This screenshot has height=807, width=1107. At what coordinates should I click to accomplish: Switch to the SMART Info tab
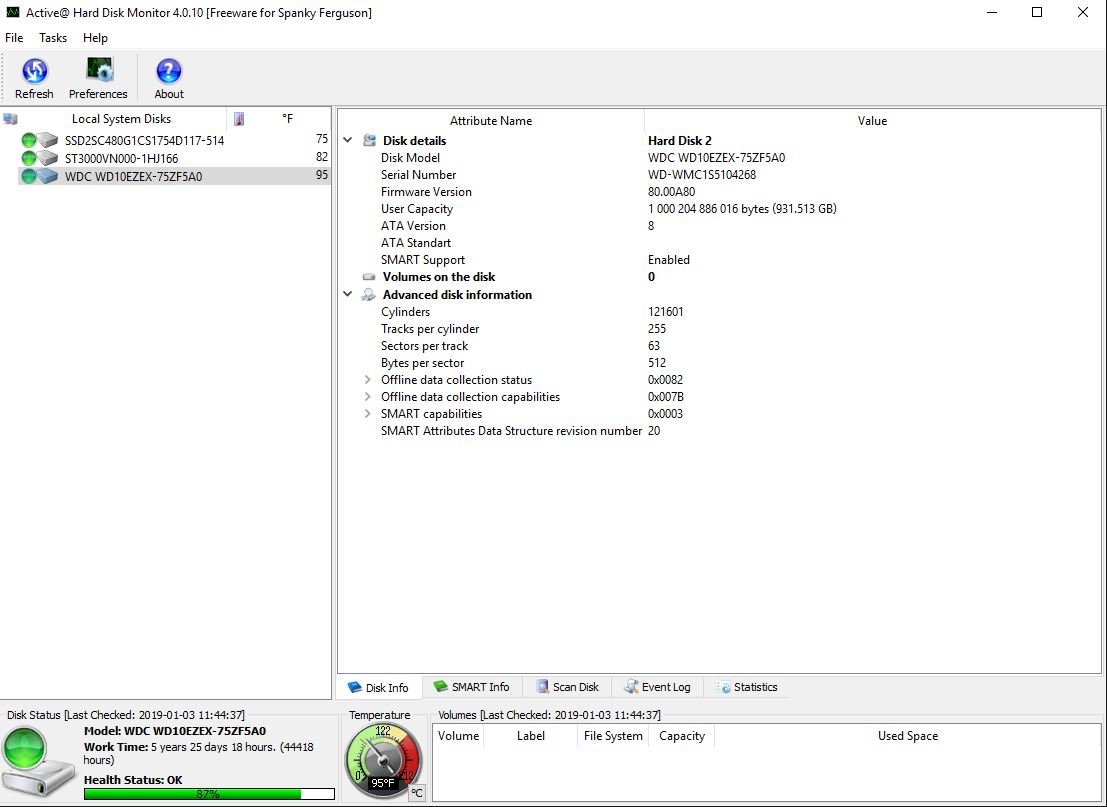click(x=471, y=687)
